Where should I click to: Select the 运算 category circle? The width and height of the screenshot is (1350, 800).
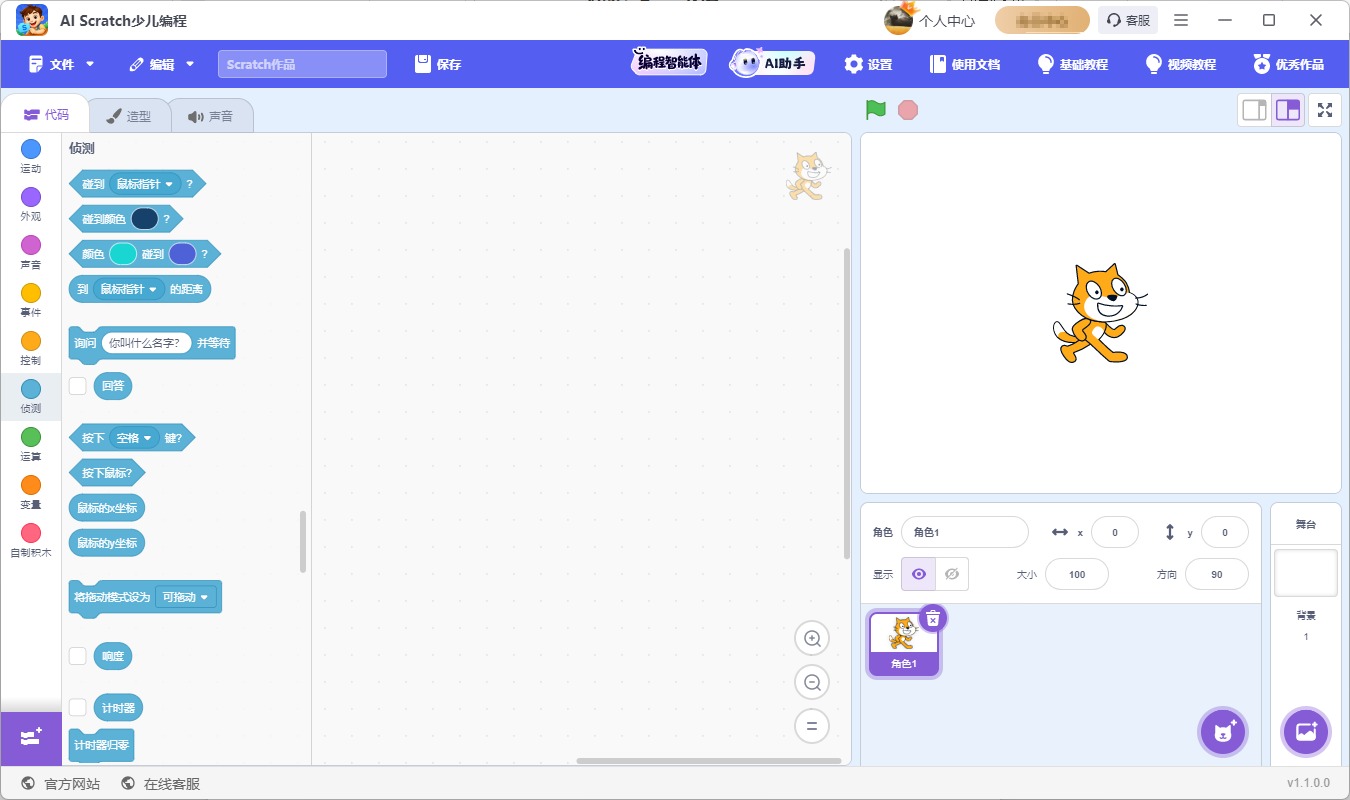31,437
